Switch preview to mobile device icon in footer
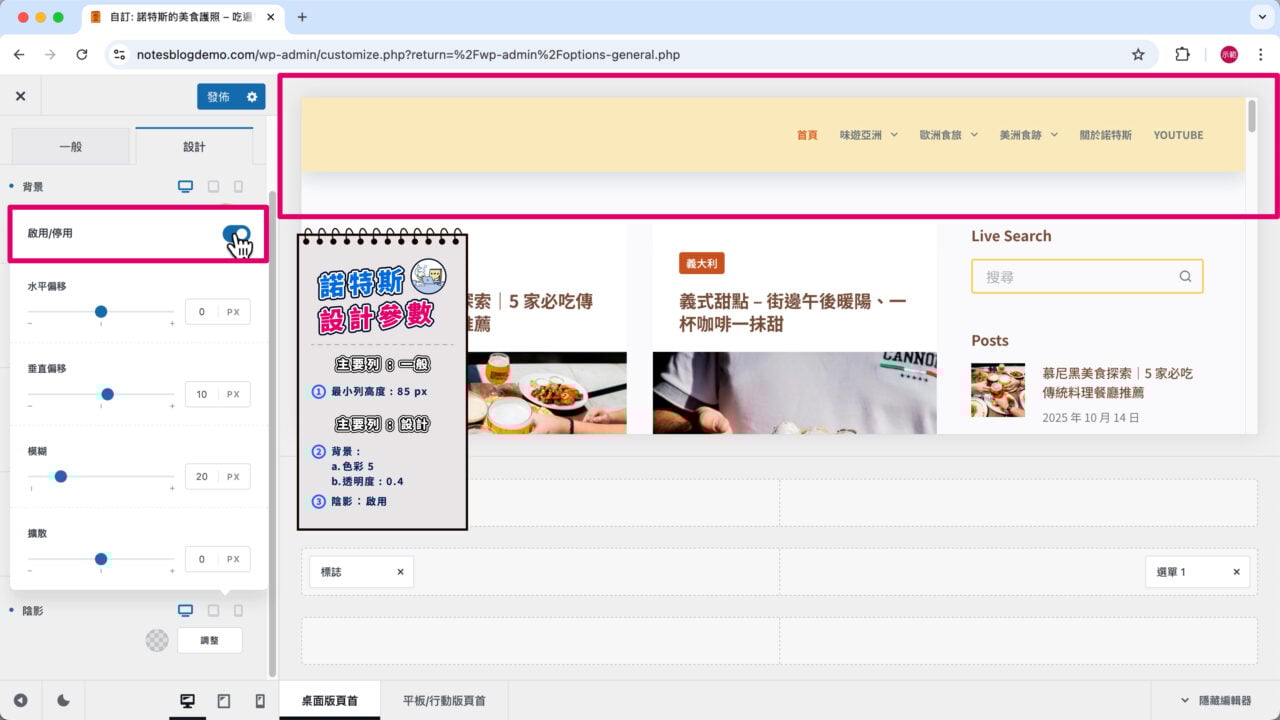The image size is (1280, 720). 260,701
